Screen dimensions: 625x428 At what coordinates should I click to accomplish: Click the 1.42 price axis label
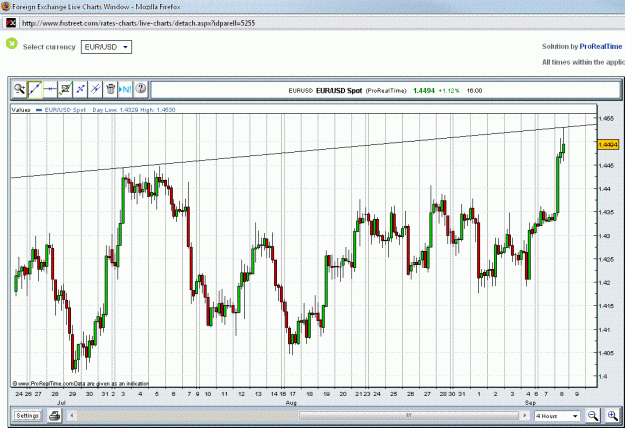[x=604, y=283]
